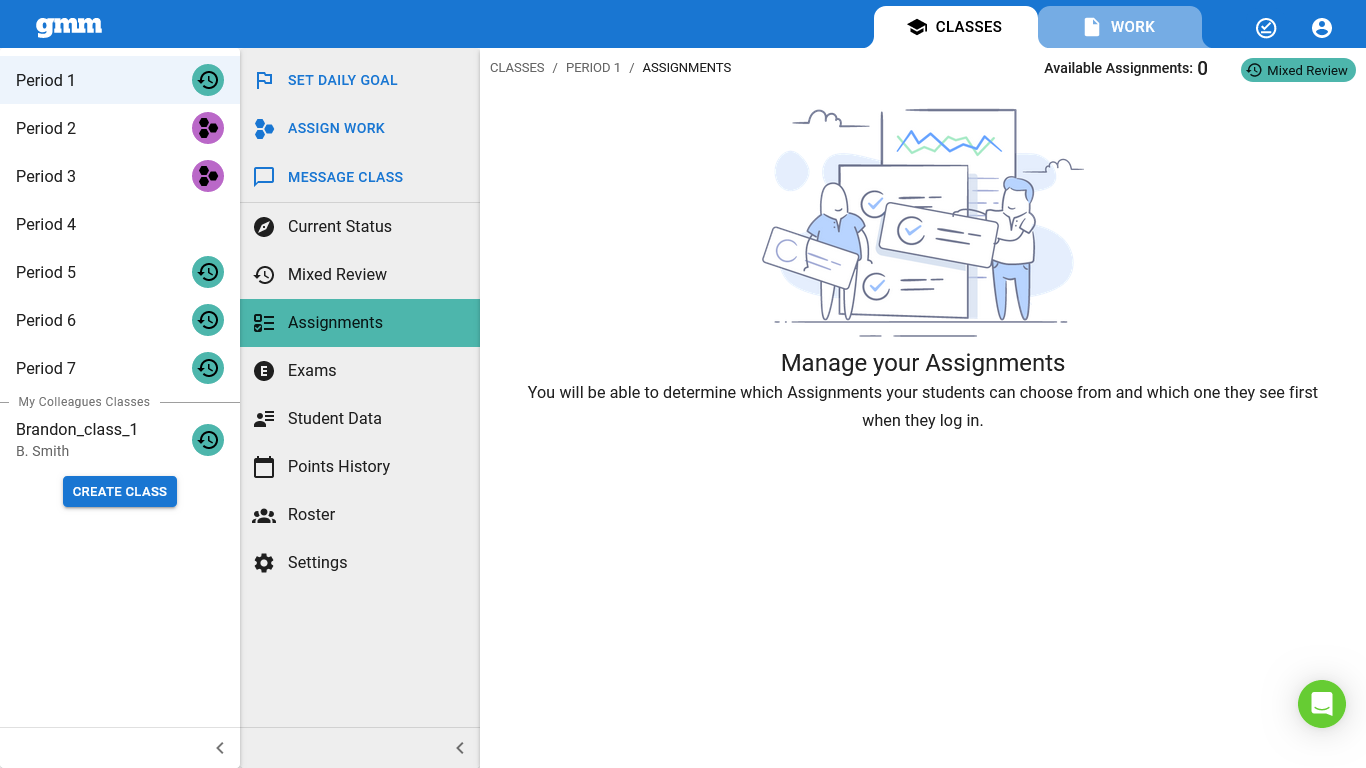The width and height of the screenshot is (1366, 768).
Task: Click the gear icon beside Settings
Action: [264, 562]
